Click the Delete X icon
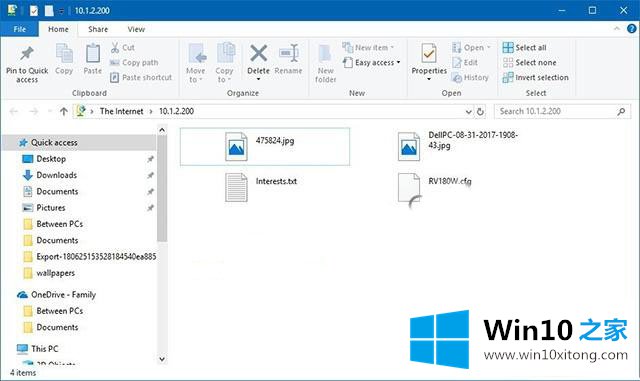Viewport: 640px width, 381px height. pos(259,53)
